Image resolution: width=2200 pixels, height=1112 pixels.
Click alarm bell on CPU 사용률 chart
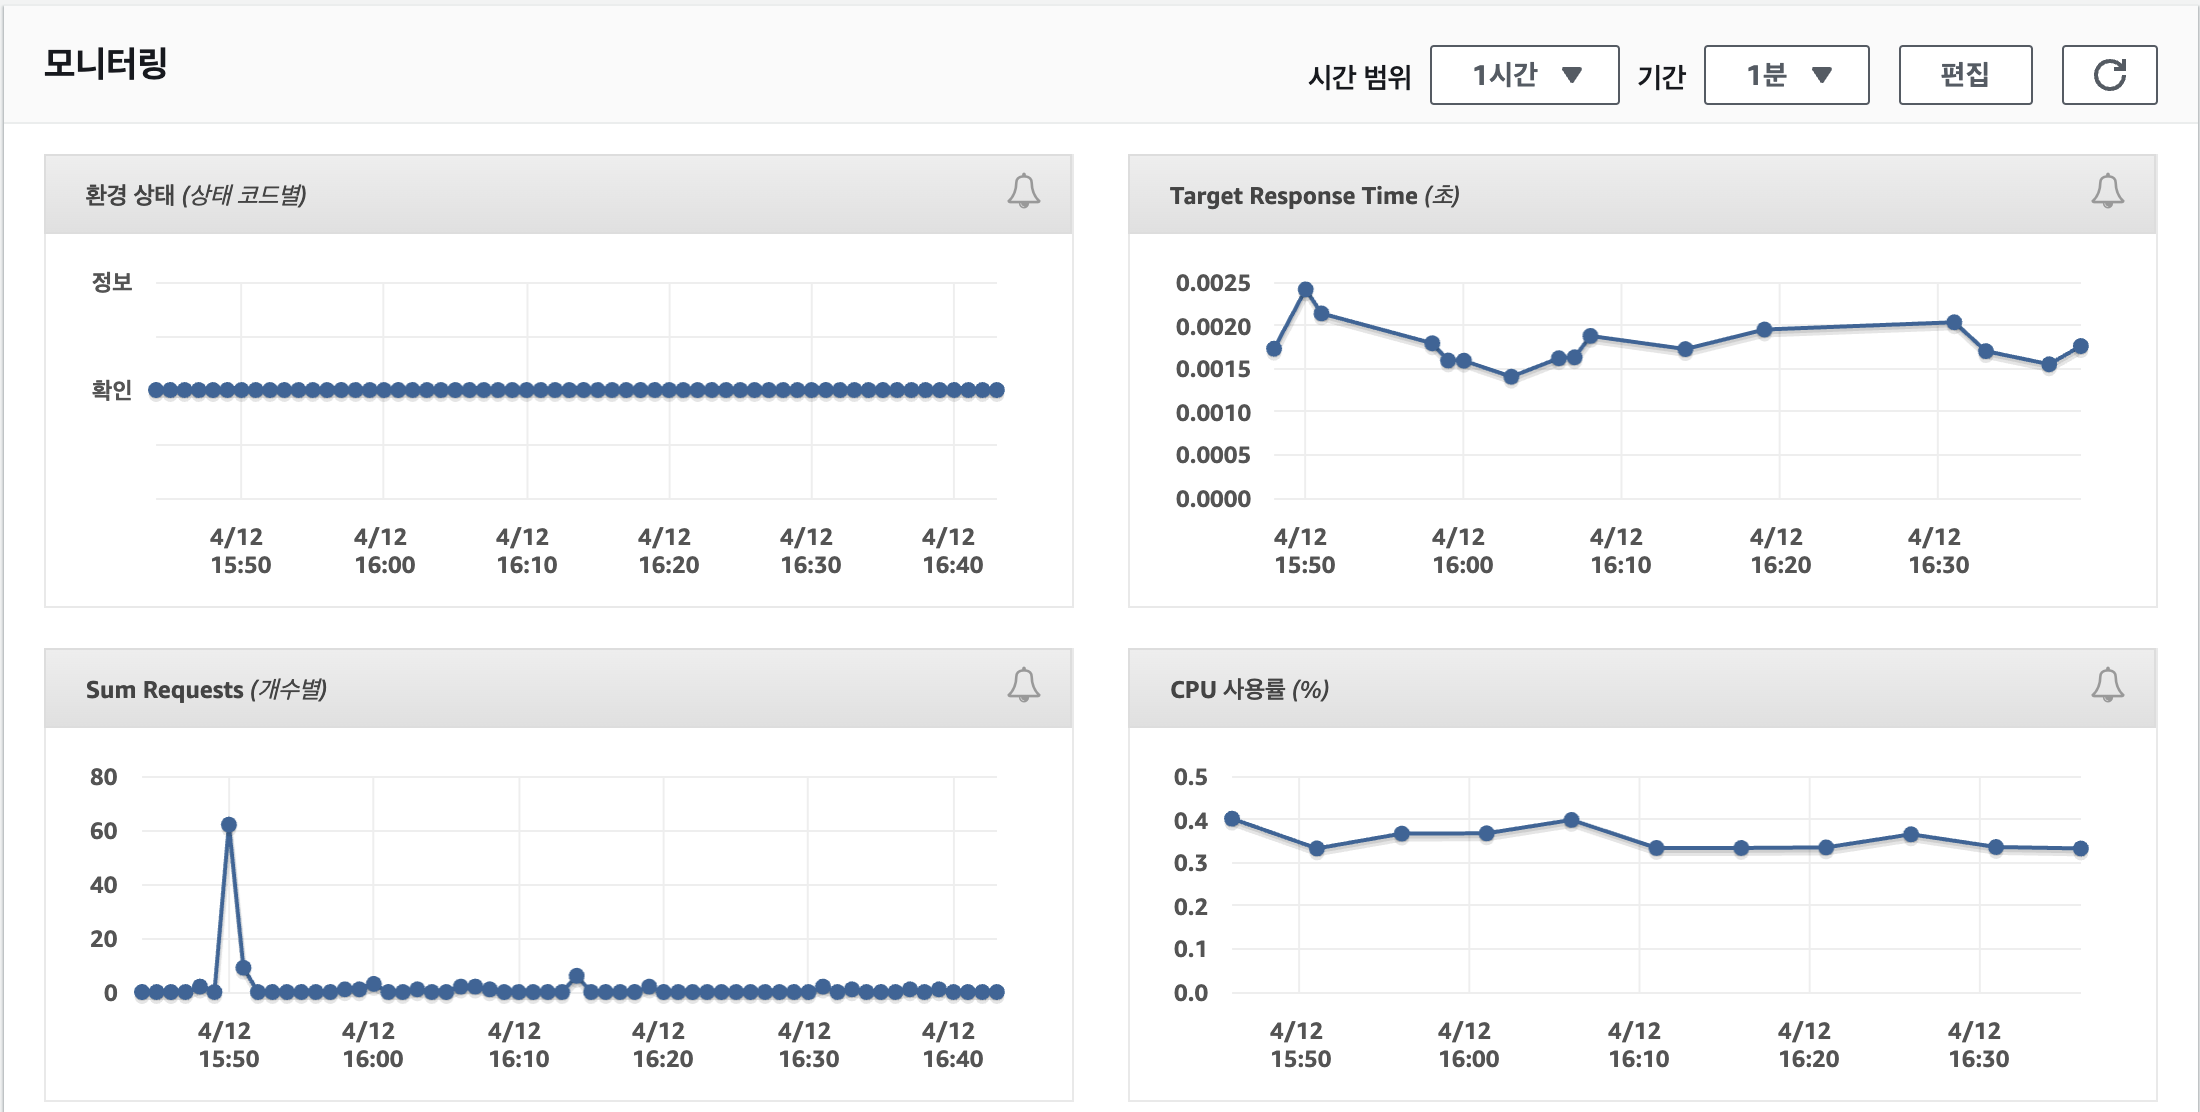click(x=2107, y=685)
